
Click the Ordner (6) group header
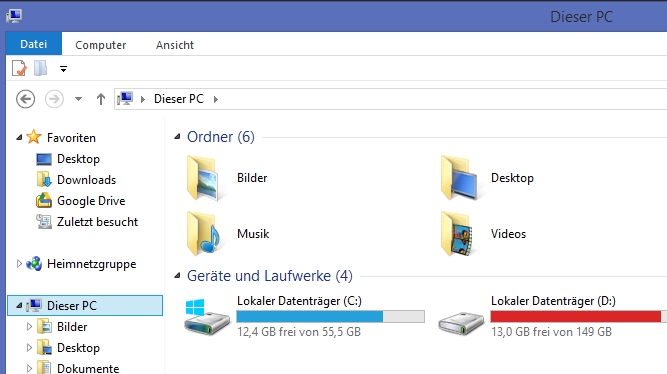(221, 137)
